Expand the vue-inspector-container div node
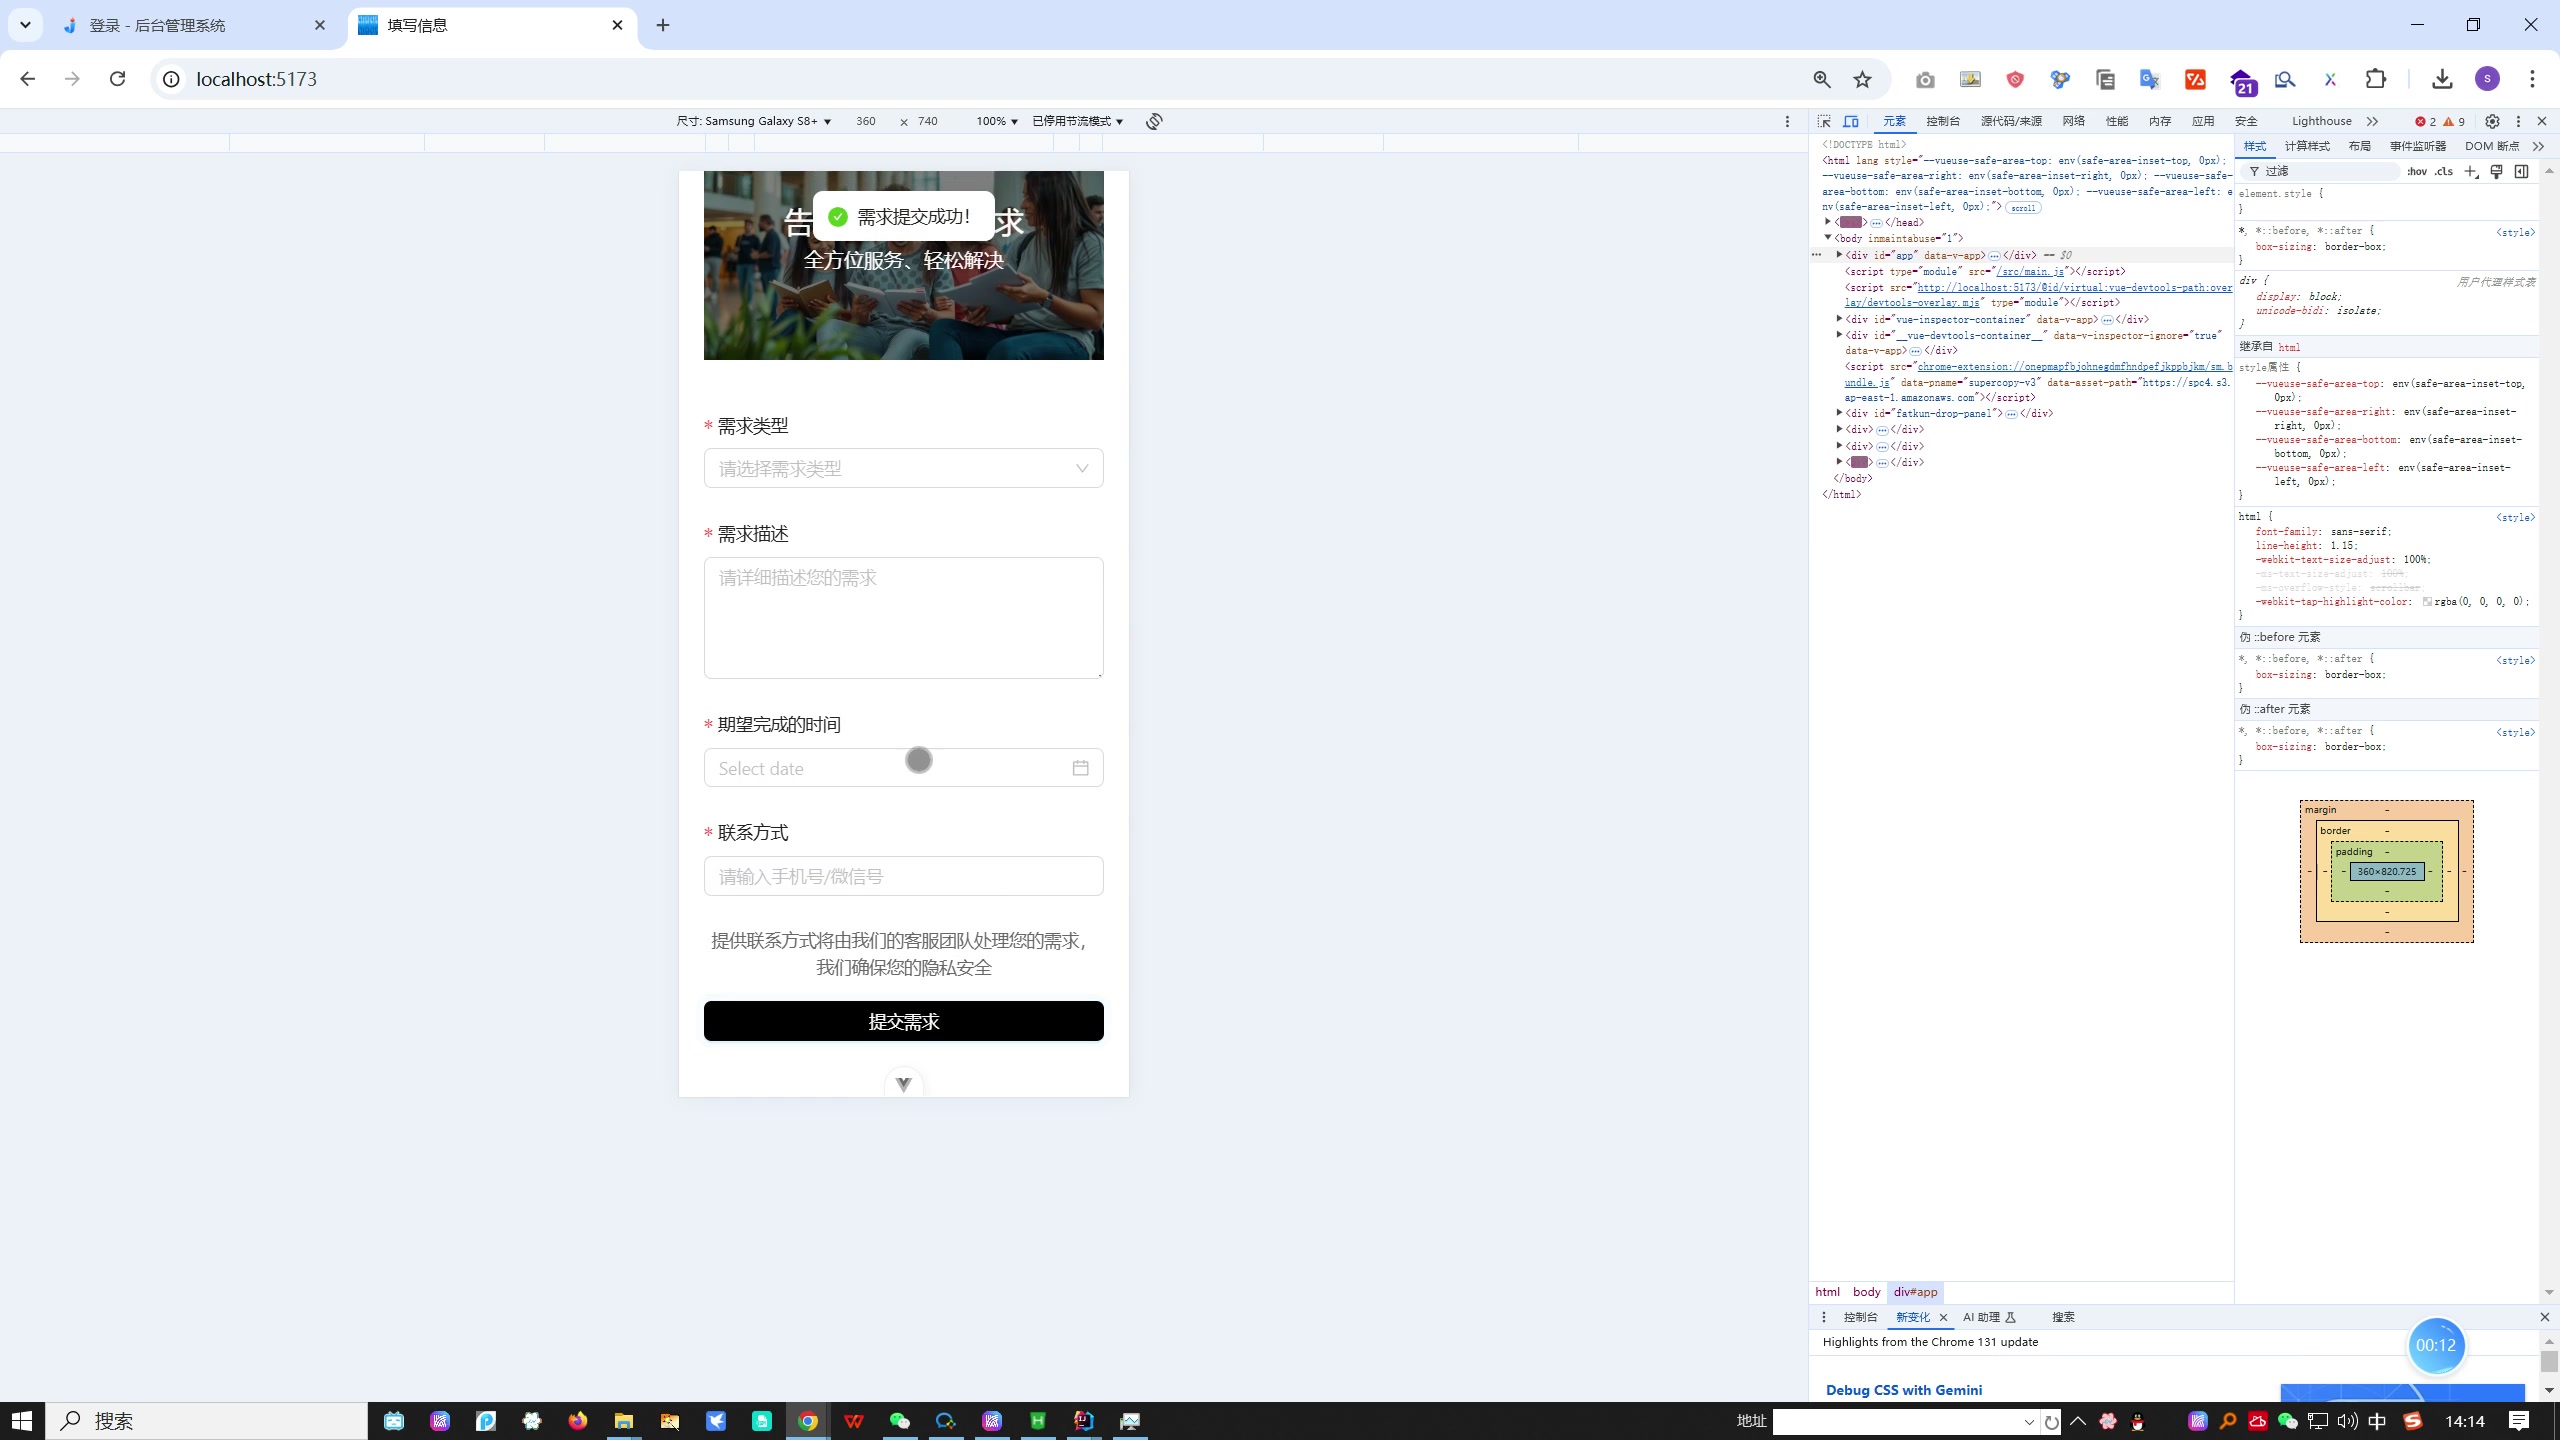The image size is (2560, 1440). coord(1839,319)
